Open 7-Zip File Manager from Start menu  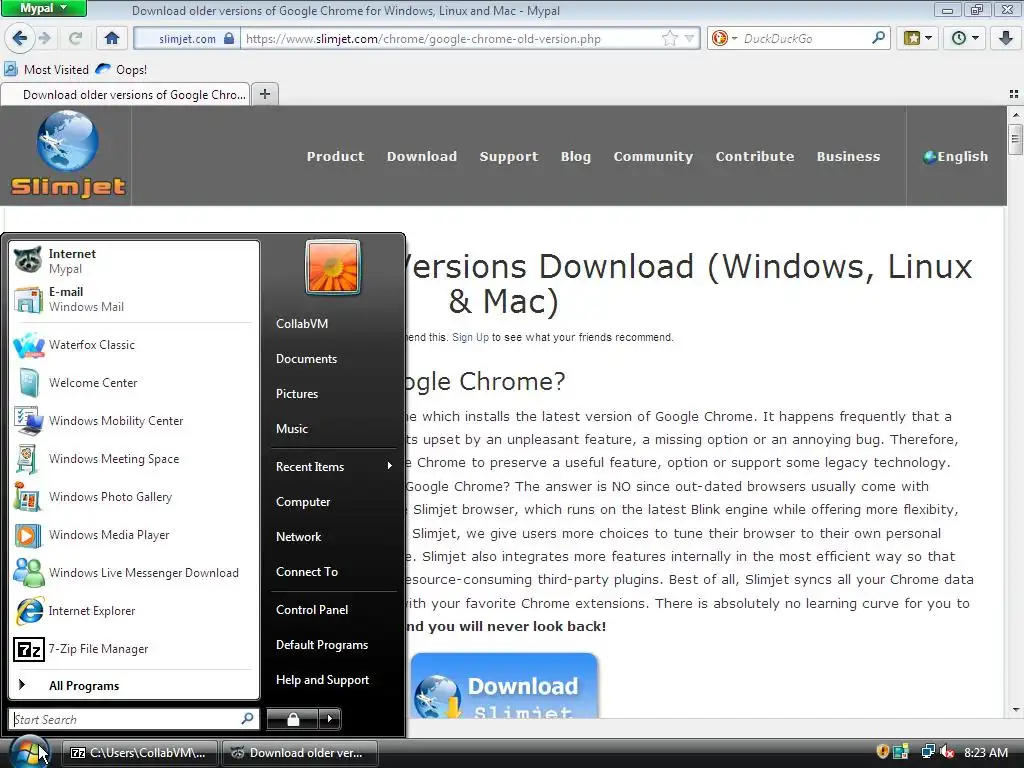click(134, 648)
